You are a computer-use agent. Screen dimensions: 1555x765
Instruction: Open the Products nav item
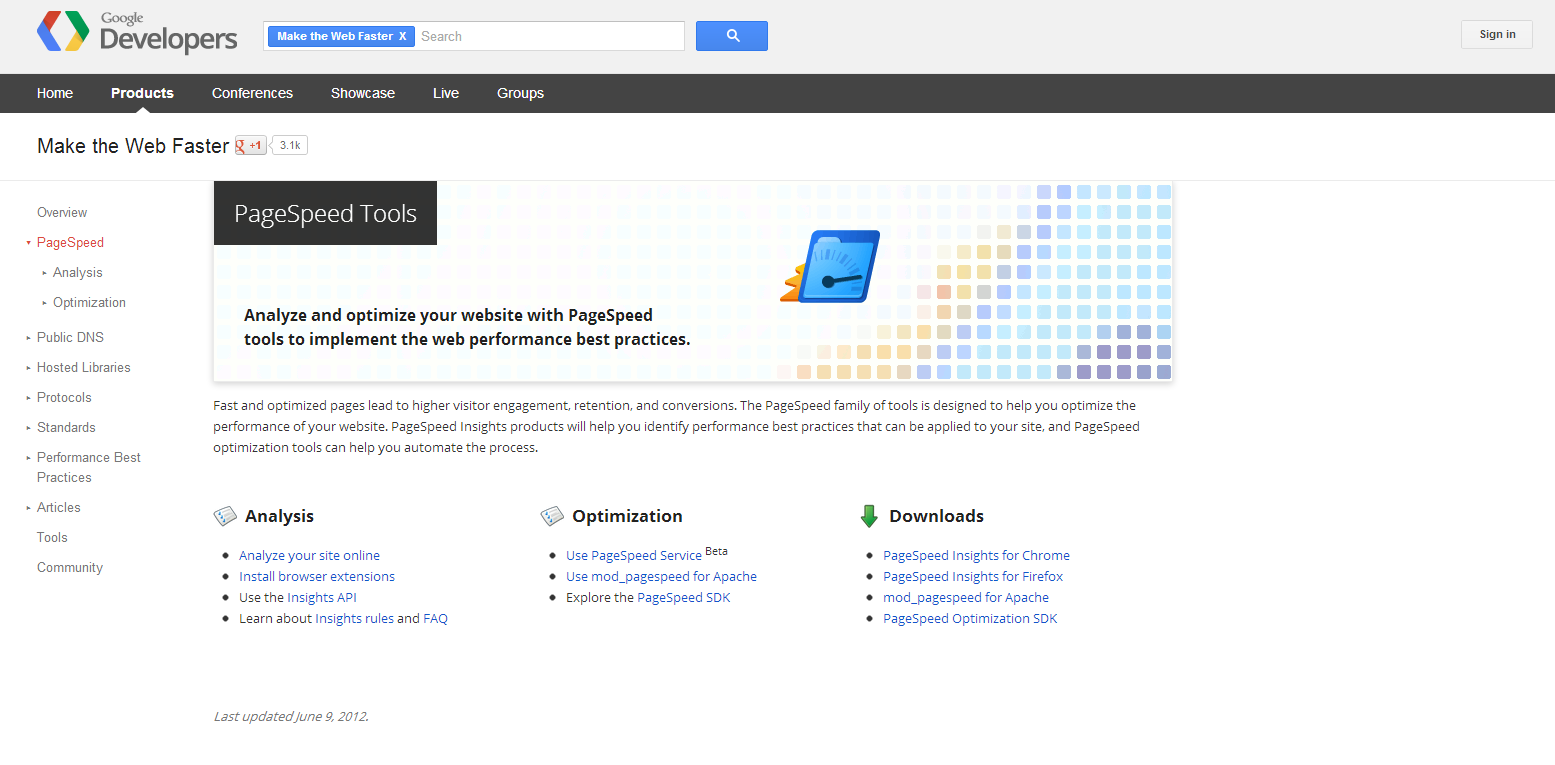(x=142, y=93)
